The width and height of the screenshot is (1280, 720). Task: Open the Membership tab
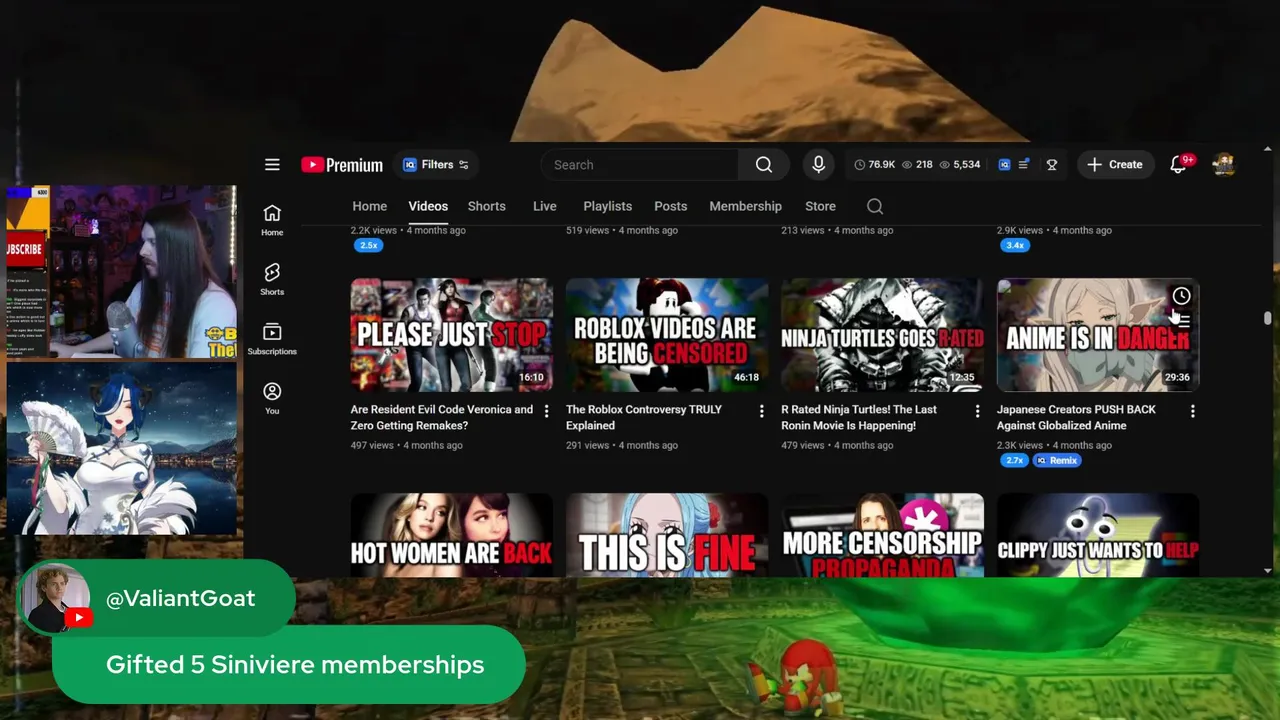coord(745,206)
